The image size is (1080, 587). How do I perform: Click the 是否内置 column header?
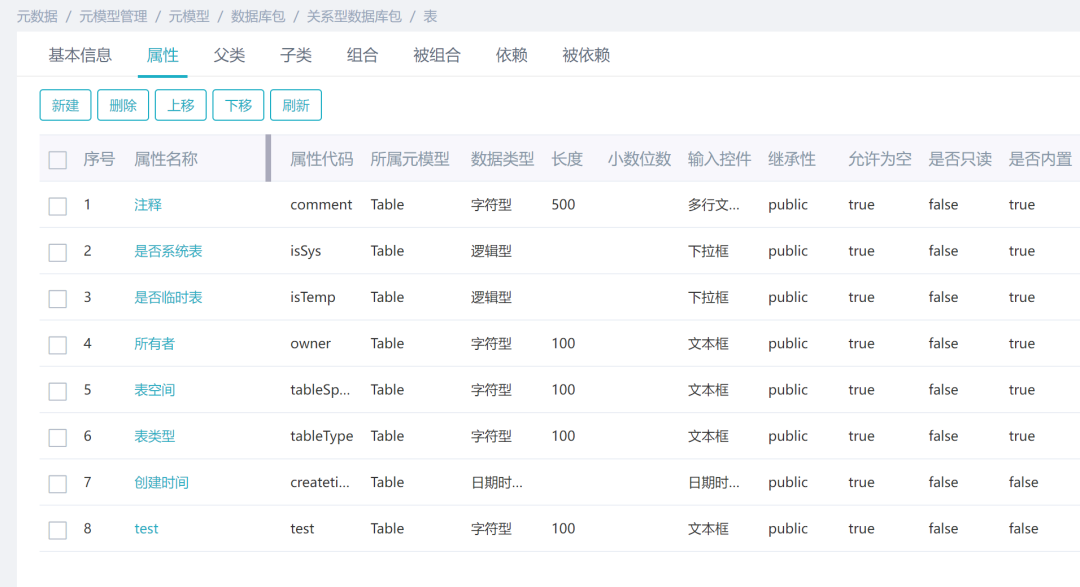(1040, 159)
